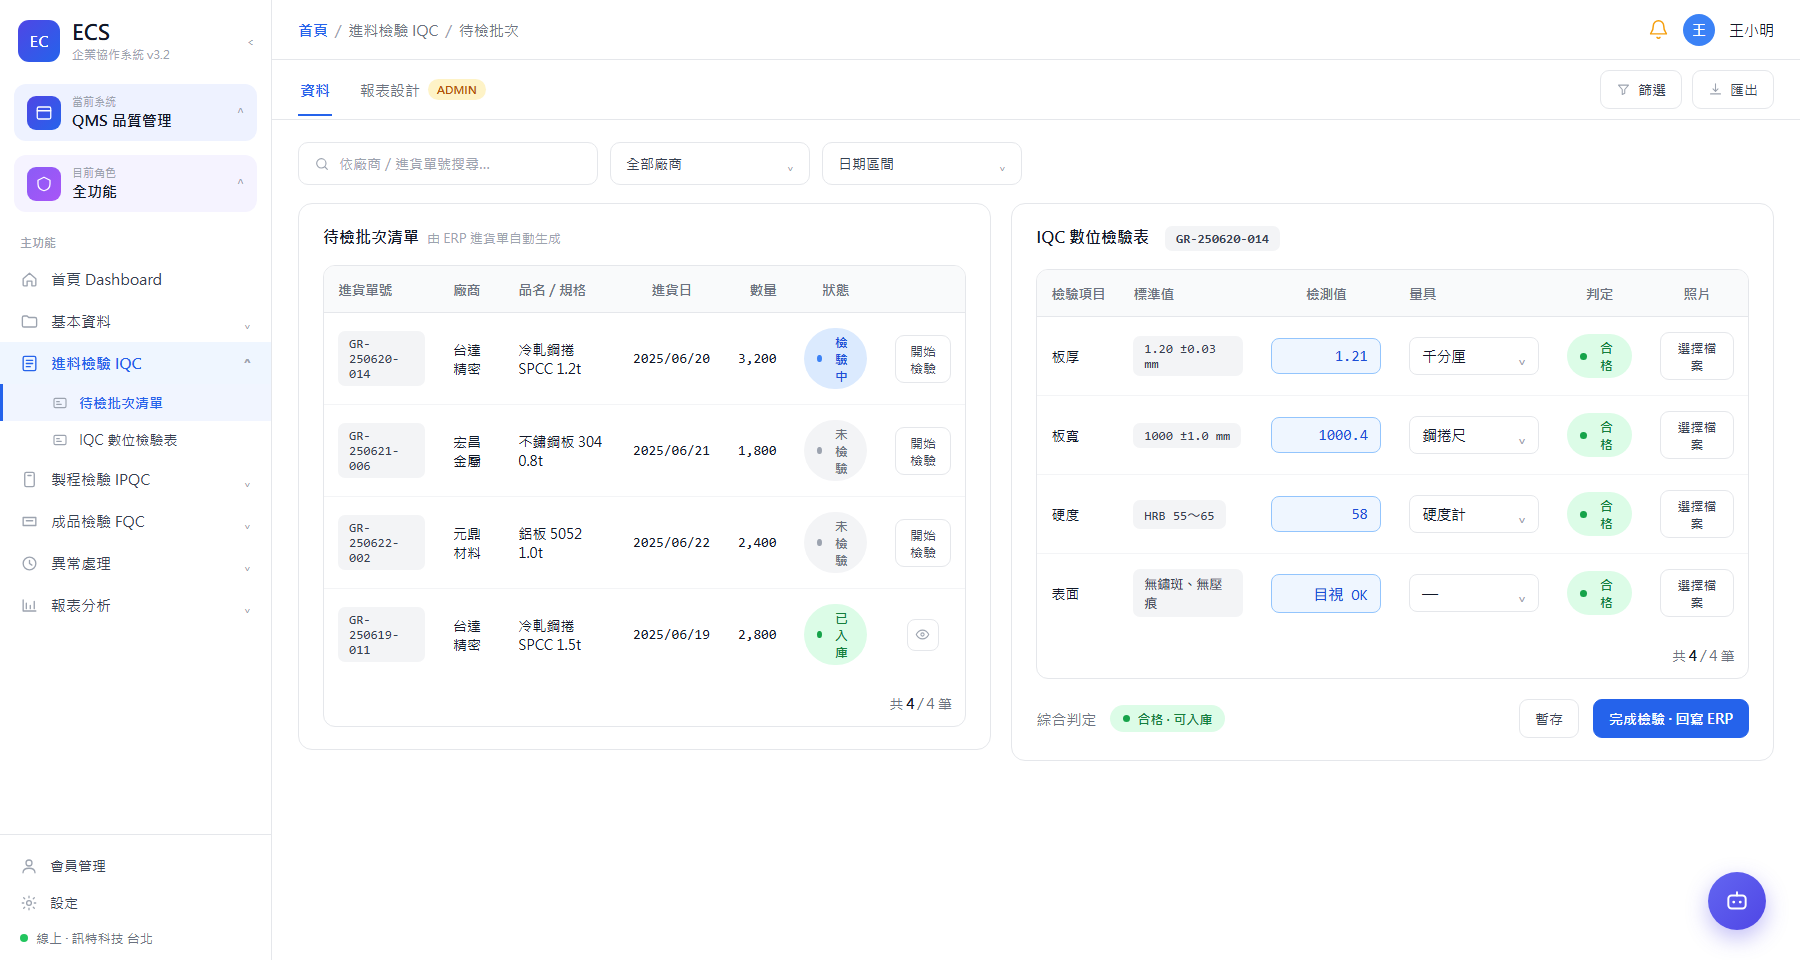
Task: Click 篩選 filter button
Action: 1641,90
